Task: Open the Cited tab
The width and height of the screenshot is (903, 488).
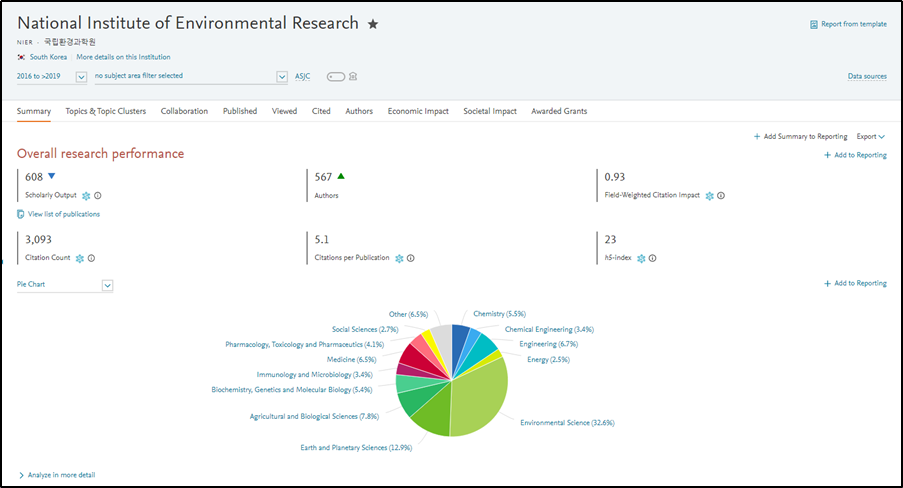Action: tap(321, 111)
